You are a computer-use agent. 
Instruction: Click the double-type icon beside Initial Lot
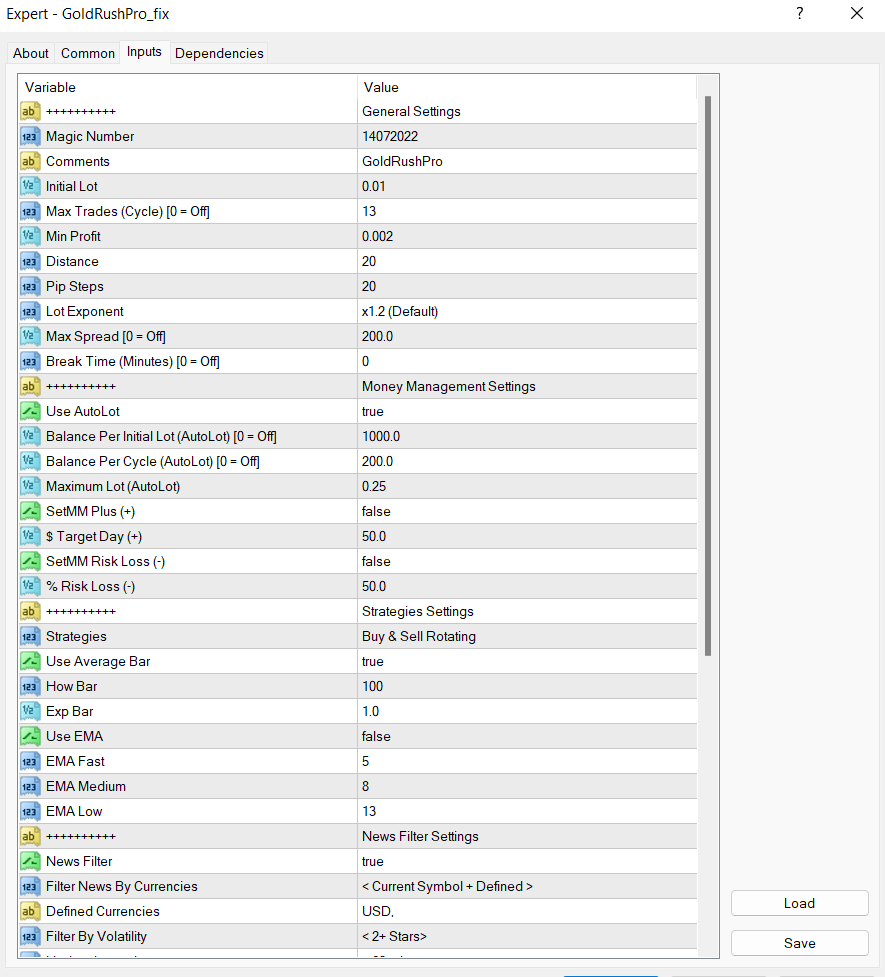pyautogui.click(x=30, y=186)
